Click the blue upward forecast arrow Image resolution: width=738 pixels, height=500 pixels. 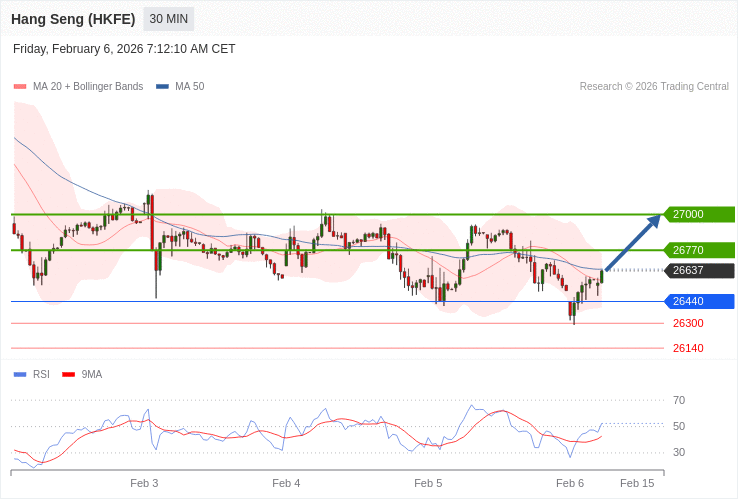633,243
